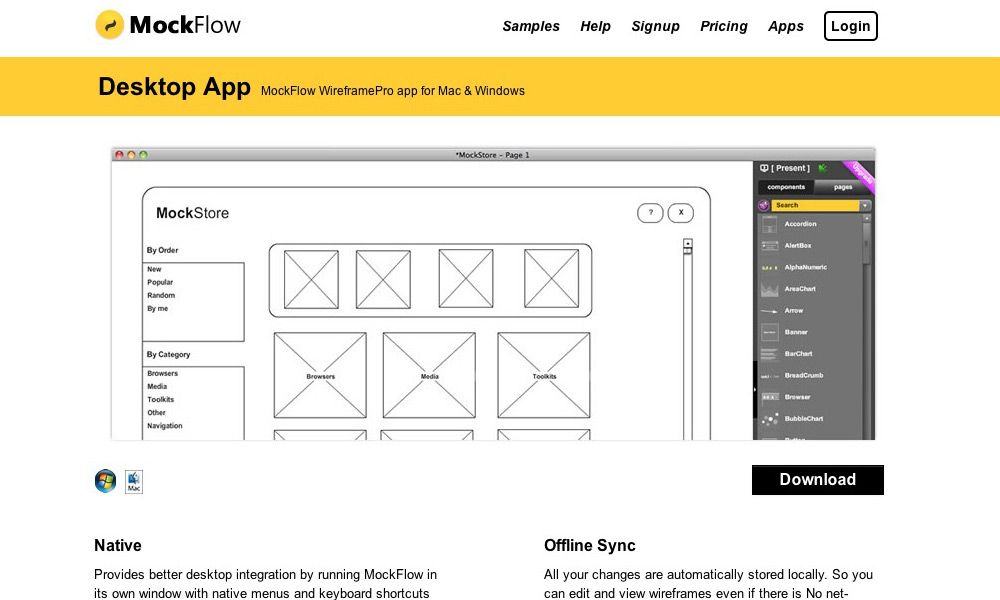Screen dimensions: 1000x600
Task: Select 'Browsers' in By Category list
Action: coord(163,374)
